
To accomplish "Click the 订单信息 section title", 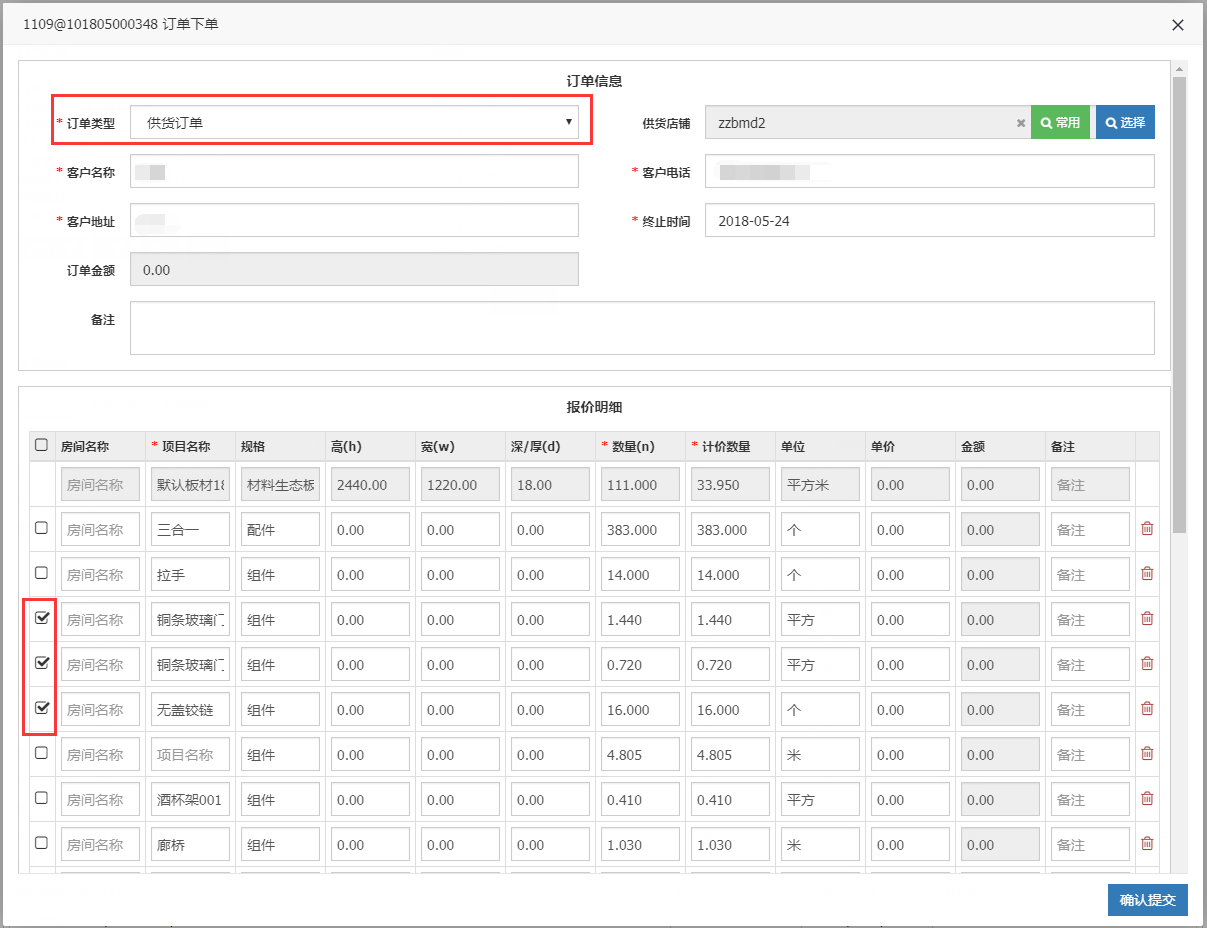I will coord(595,81).
